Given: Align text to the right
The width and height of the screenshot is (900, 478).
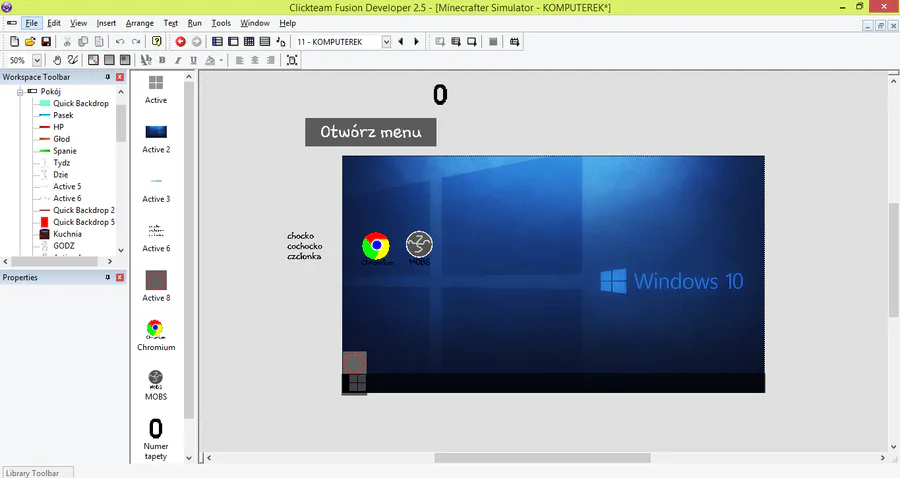Looking at the screenshot, I should [270, 60].
